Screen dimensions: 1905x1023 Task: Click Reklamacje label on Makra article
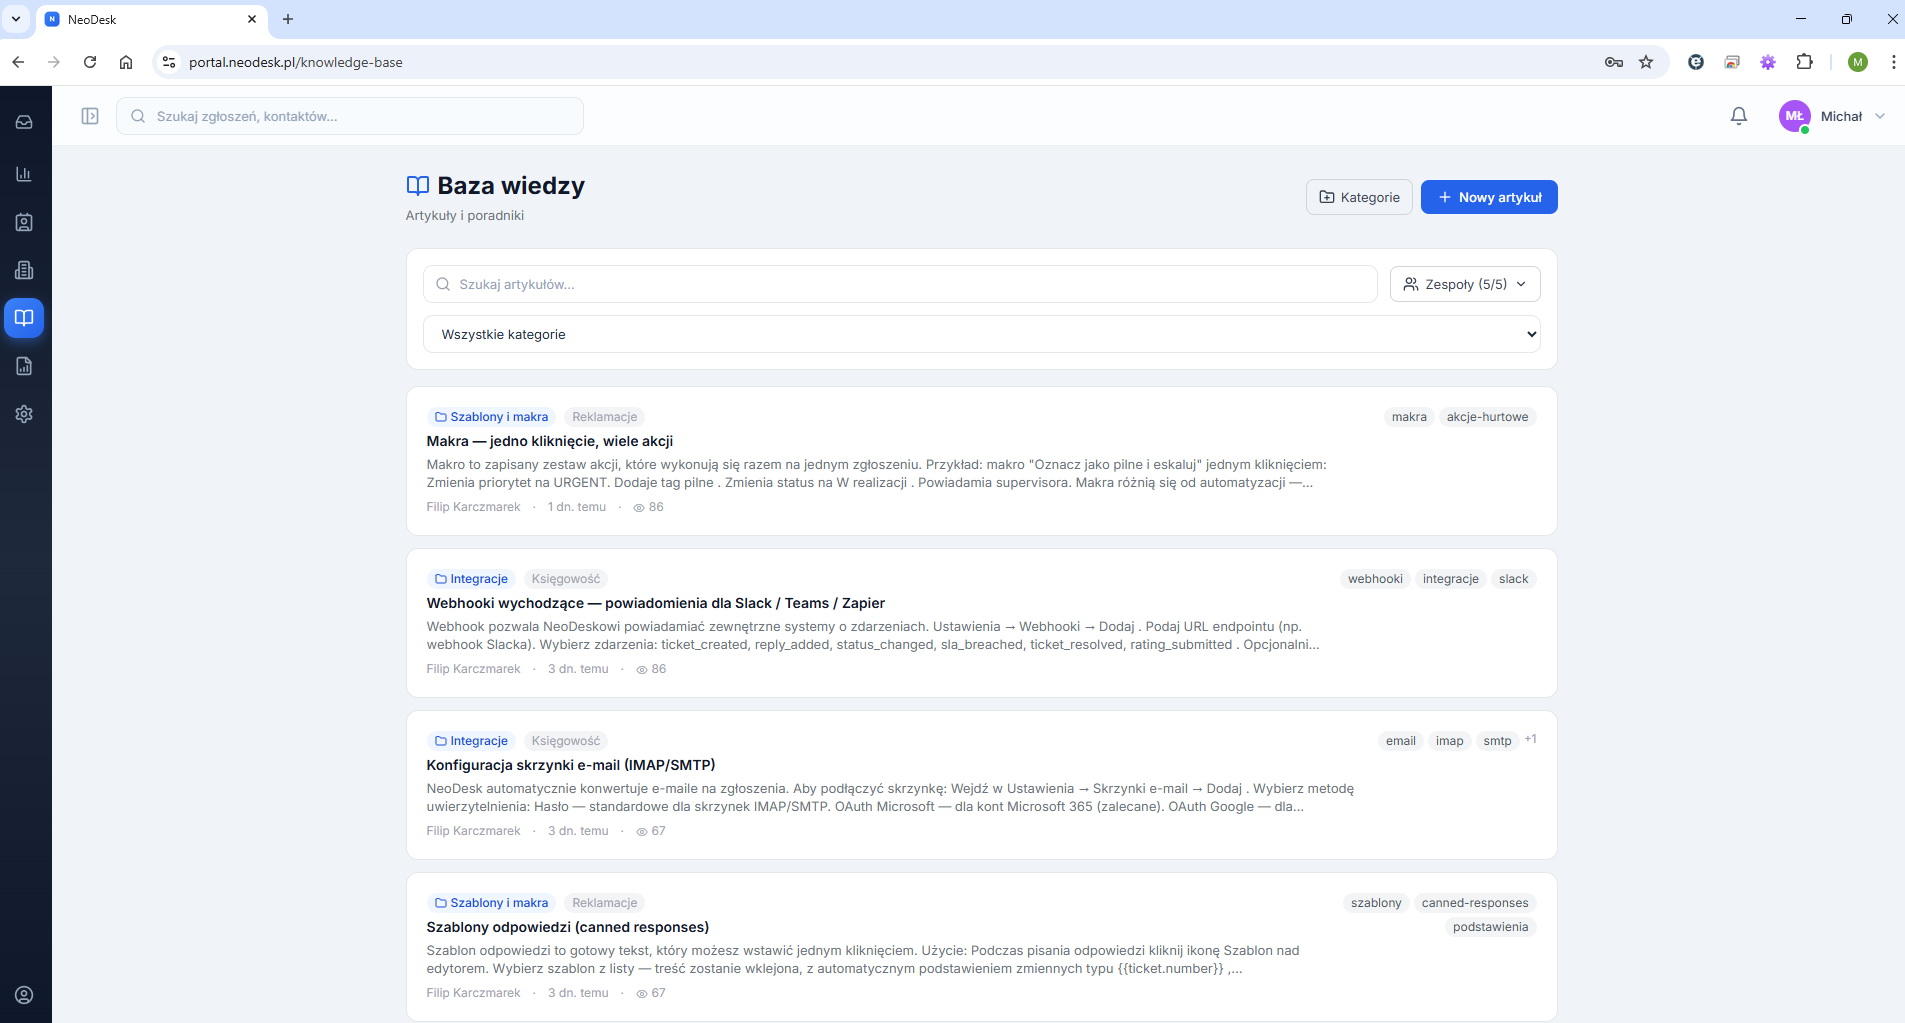(605, 417)
